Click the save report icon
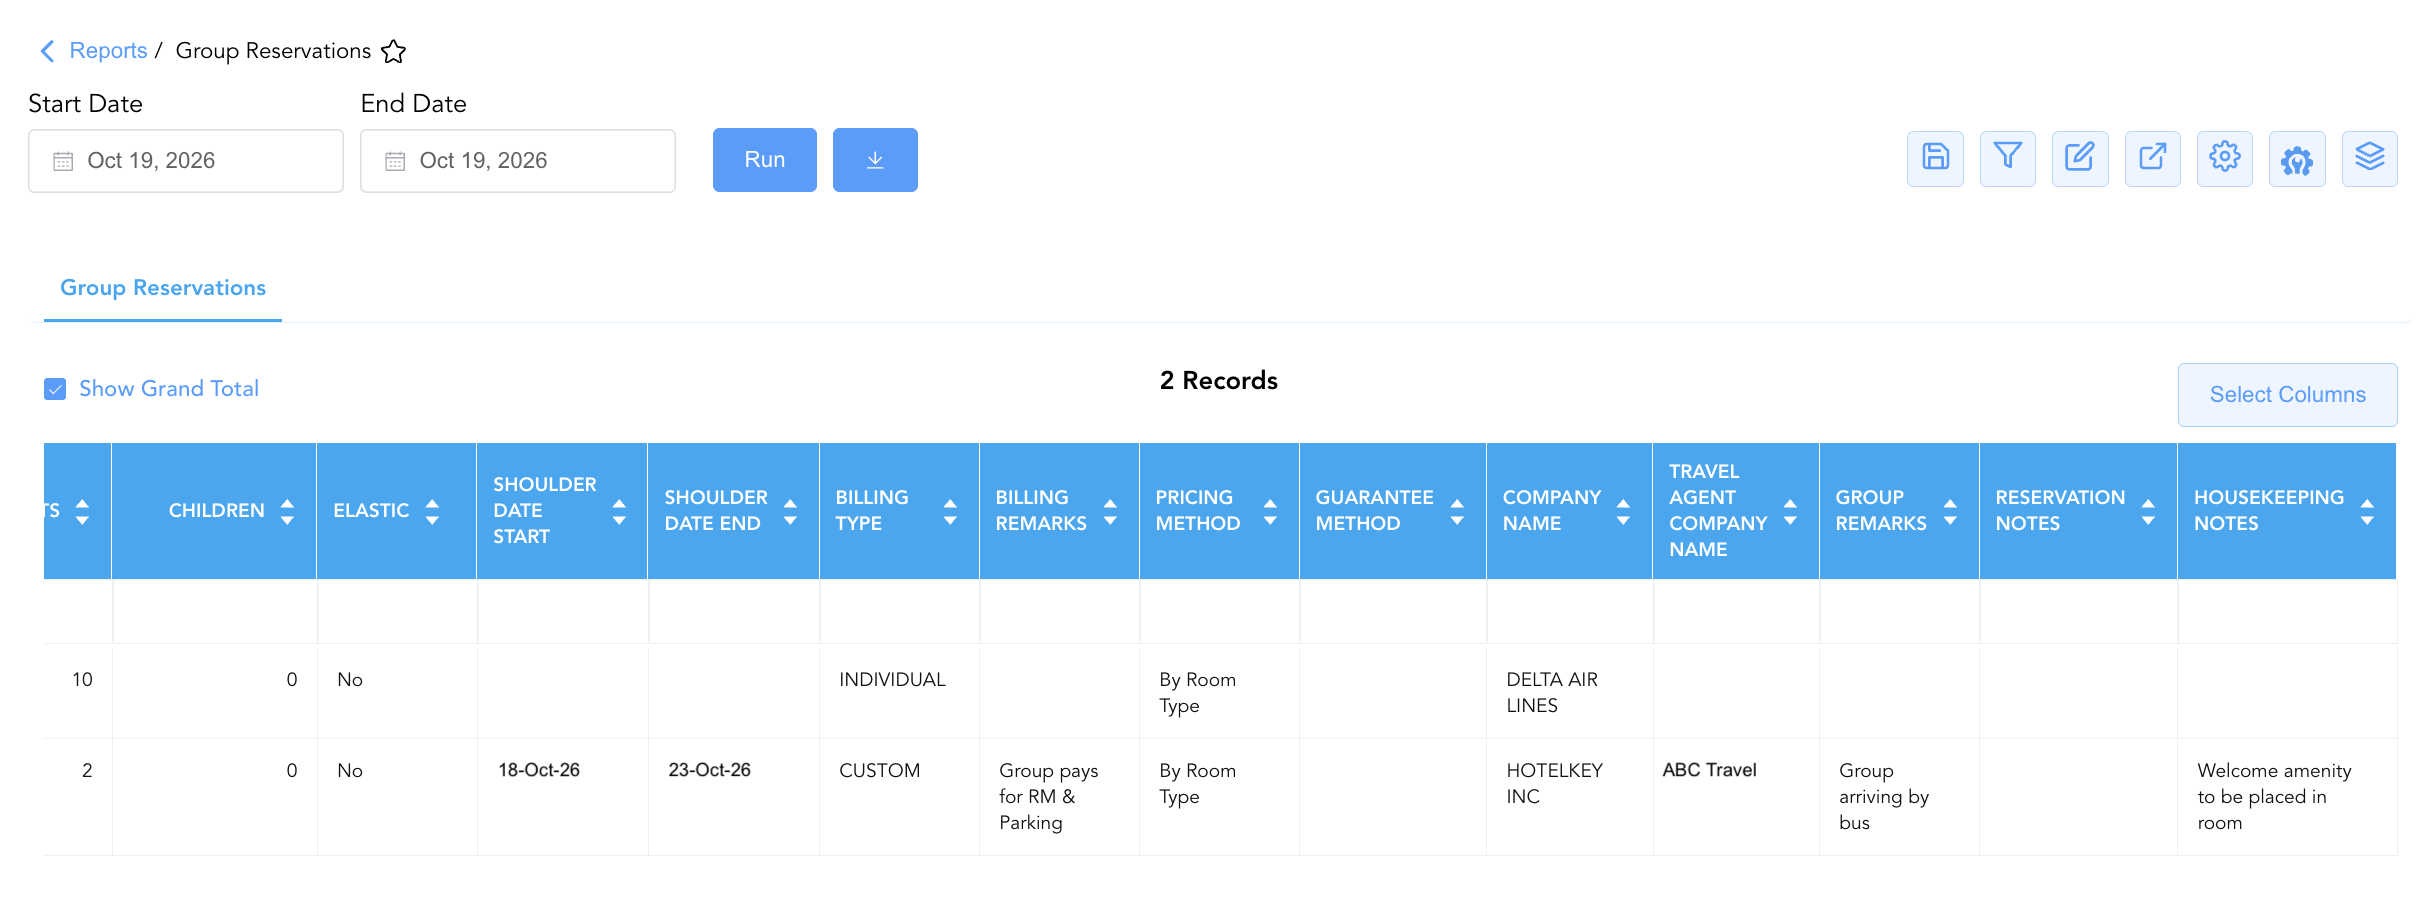 click(1935, 158)
